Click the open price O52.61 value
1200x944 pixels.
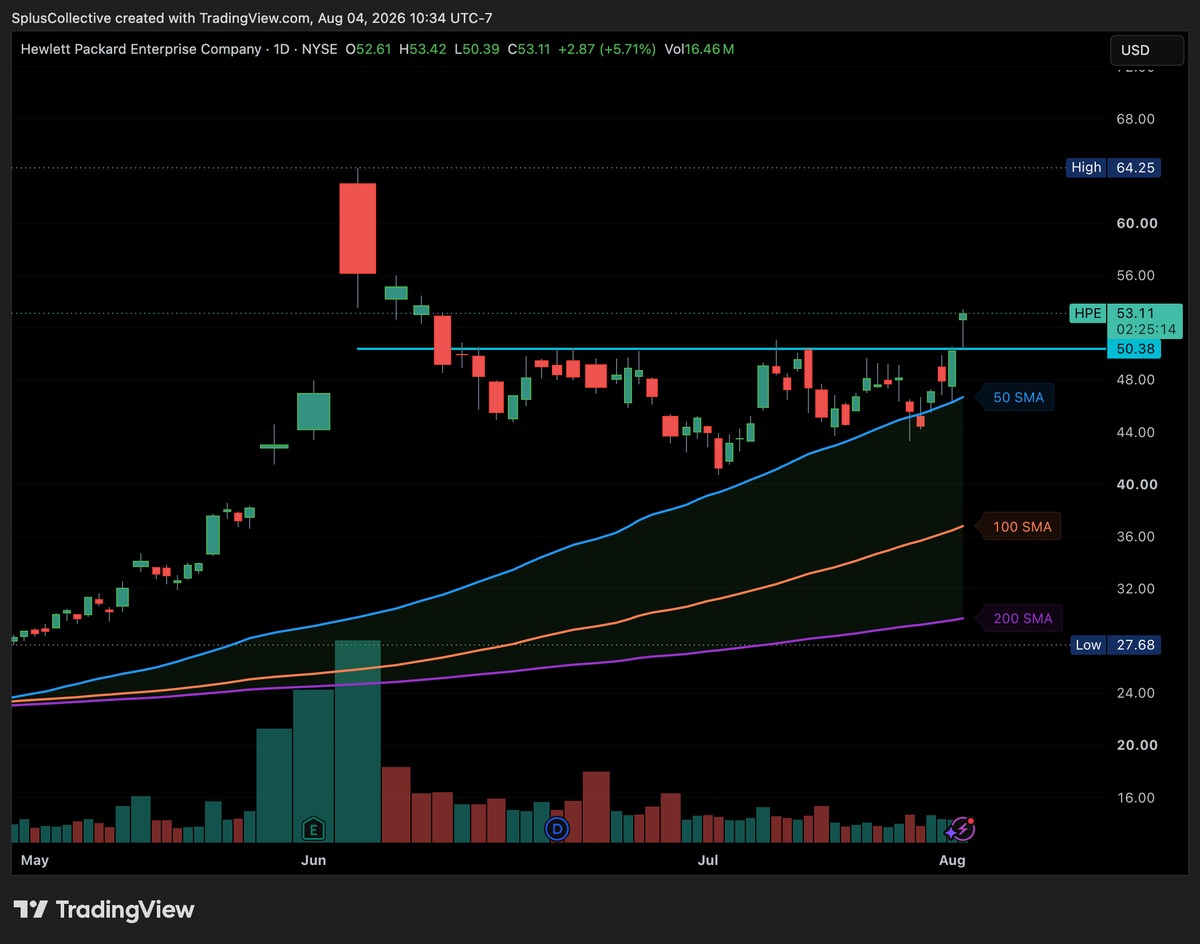click(370, 49)
